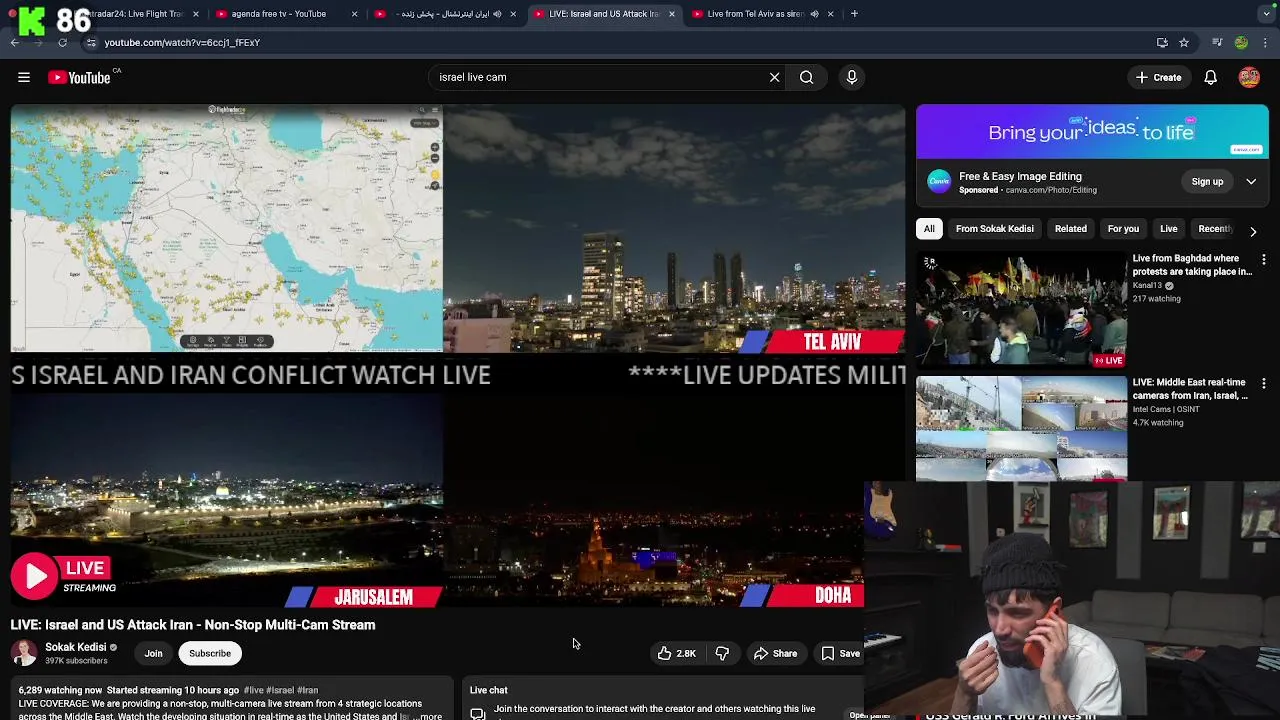Open the browser profile avatar
Image resolution: width=1280 pixels, height=720 pixels.
(1241, 42)
